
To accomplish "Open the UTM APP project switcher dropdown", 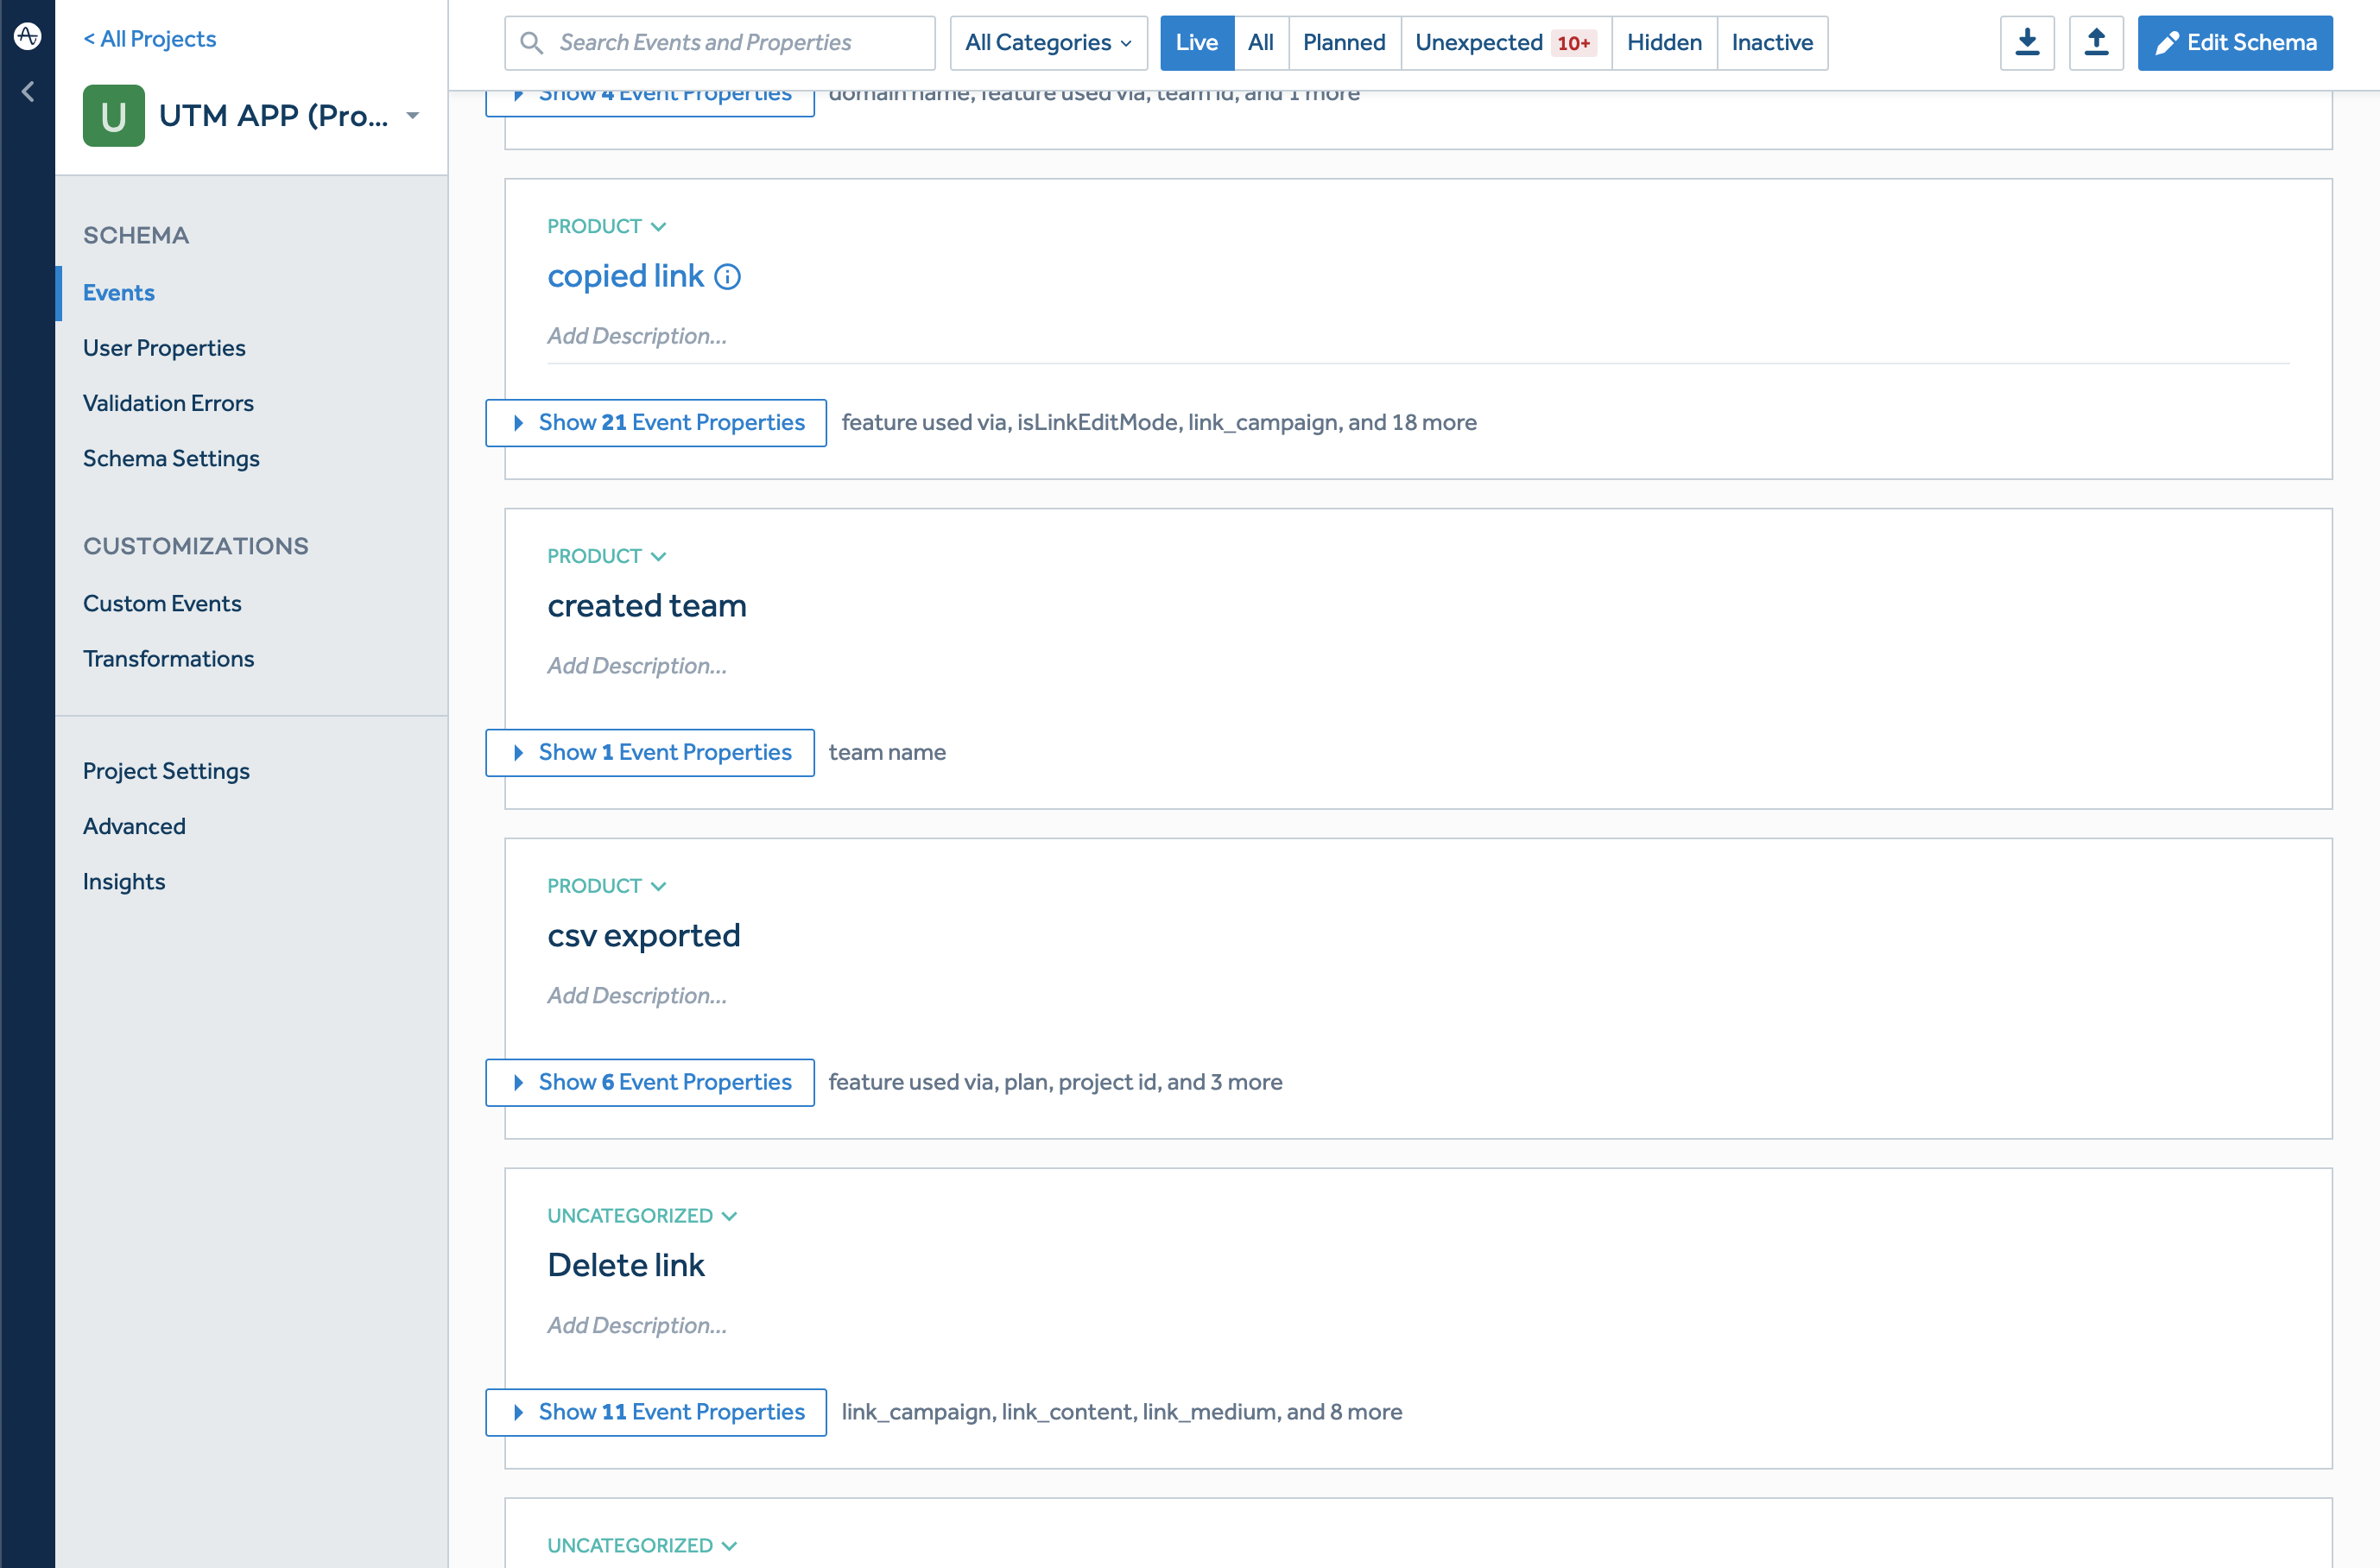I will point(412,116).
